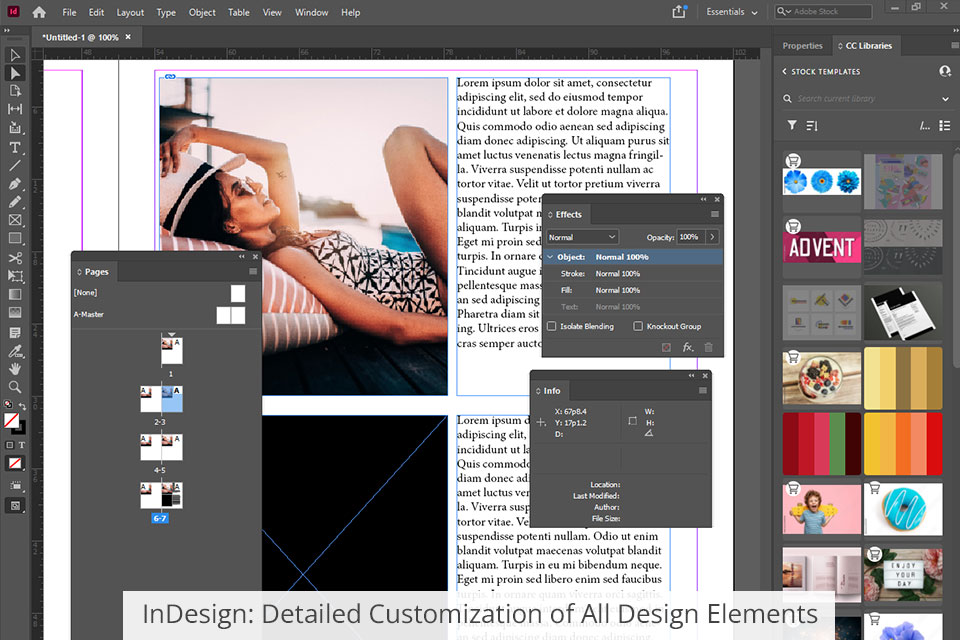The width and height of the screenshot is (960, 640).
Task: Click the Opacity value field
Action: [x=689, y=237]
